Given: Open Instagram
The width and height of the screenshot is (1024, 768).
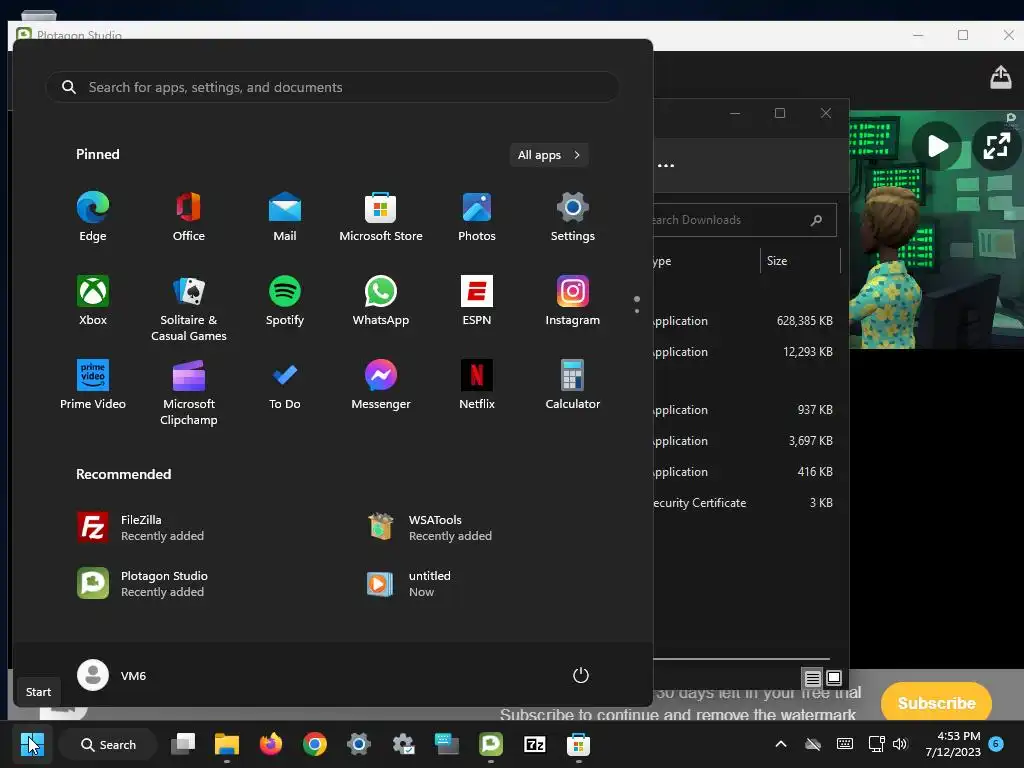Looking at the screenshot, I should [573, 301].
